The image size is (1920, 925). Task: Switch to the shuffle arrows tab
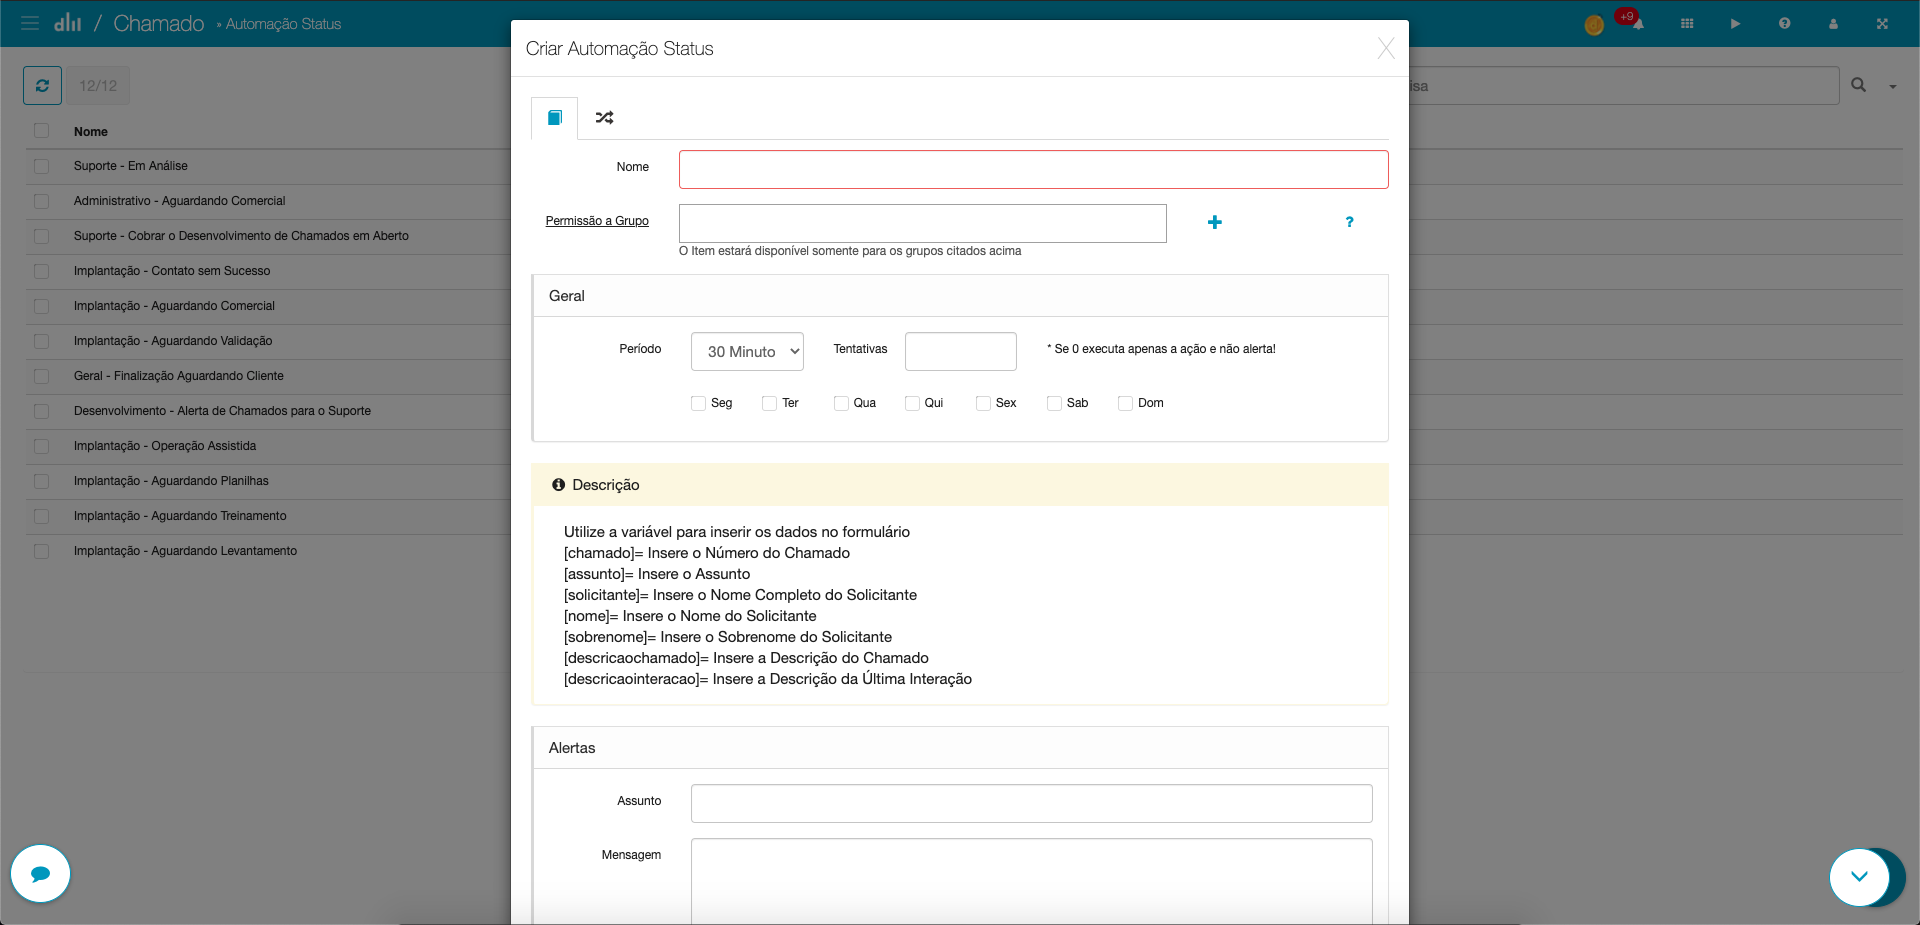604,117
